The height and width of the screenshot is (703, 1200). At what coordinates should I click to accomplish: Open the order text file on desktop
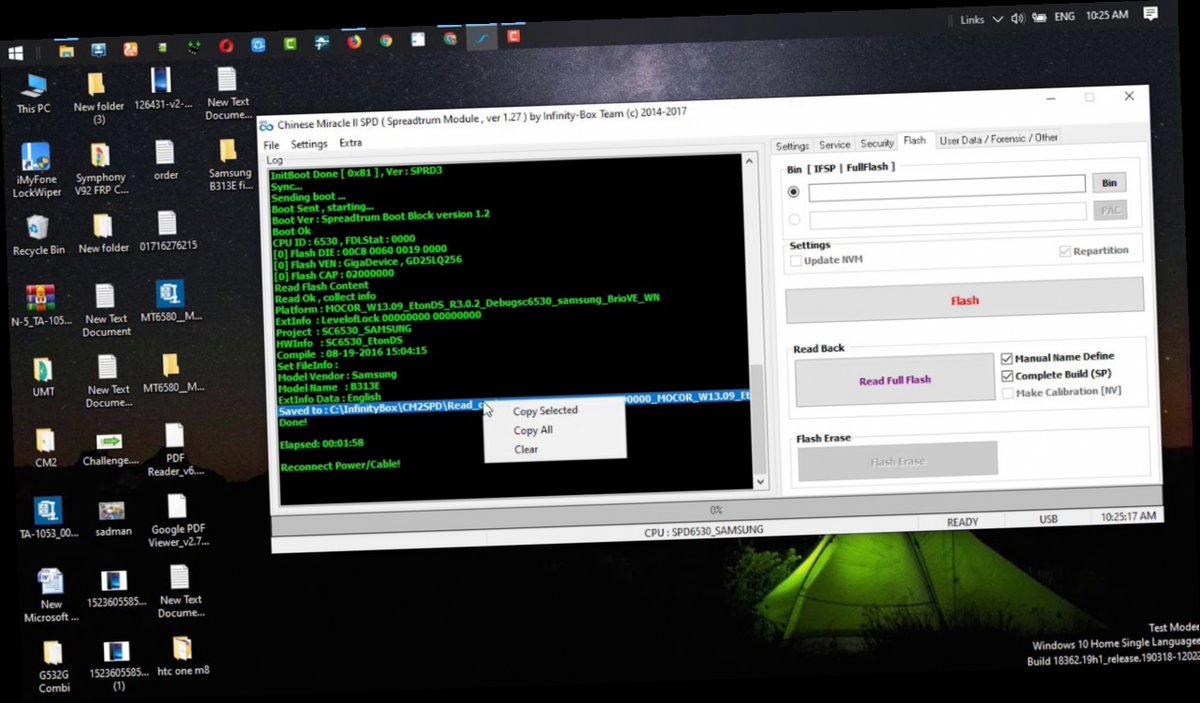(166, 160)
